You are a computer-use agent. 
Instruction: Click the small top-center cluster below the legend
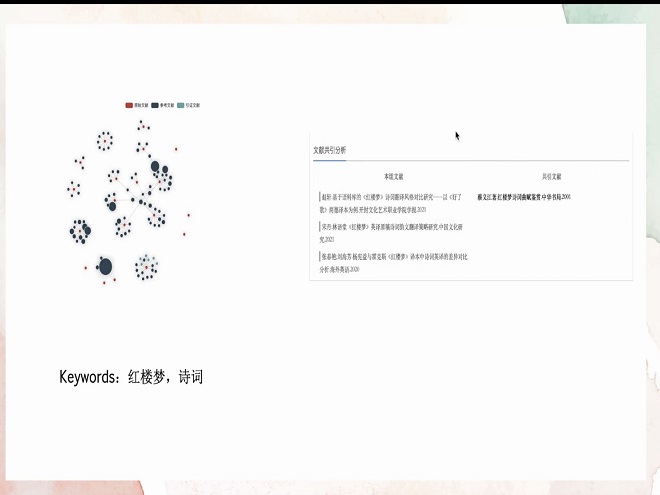tap(143, 126)
